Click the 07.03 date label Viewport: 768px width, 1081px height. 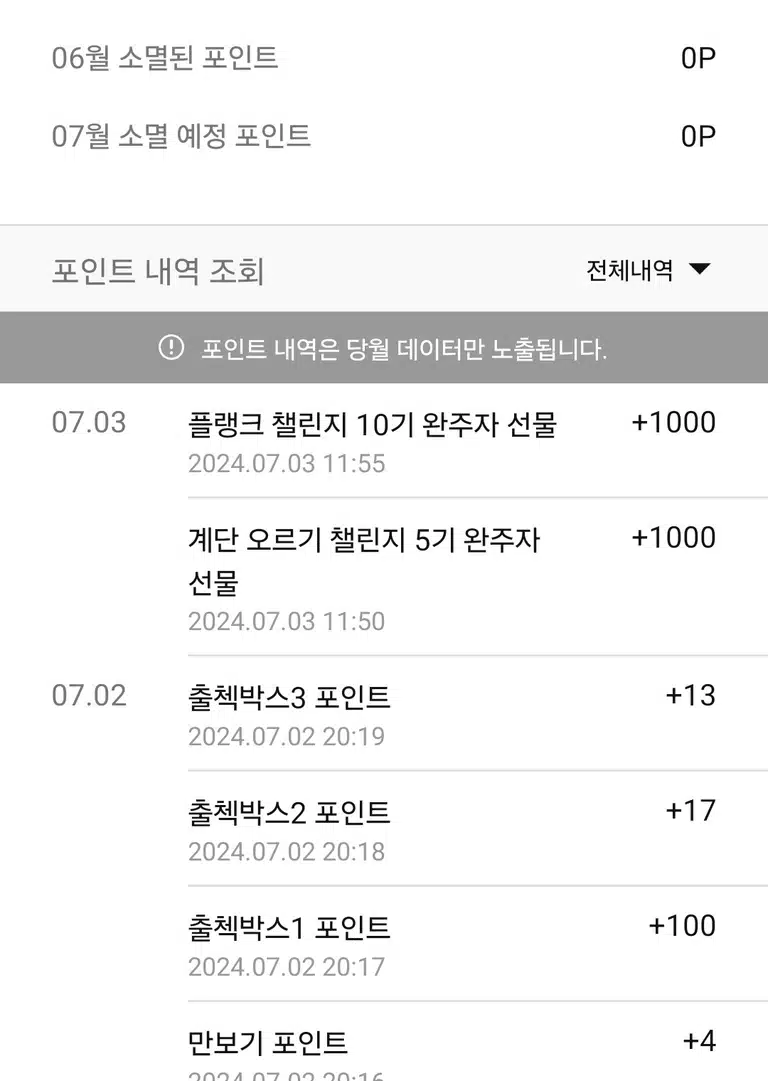pos(89,422)
